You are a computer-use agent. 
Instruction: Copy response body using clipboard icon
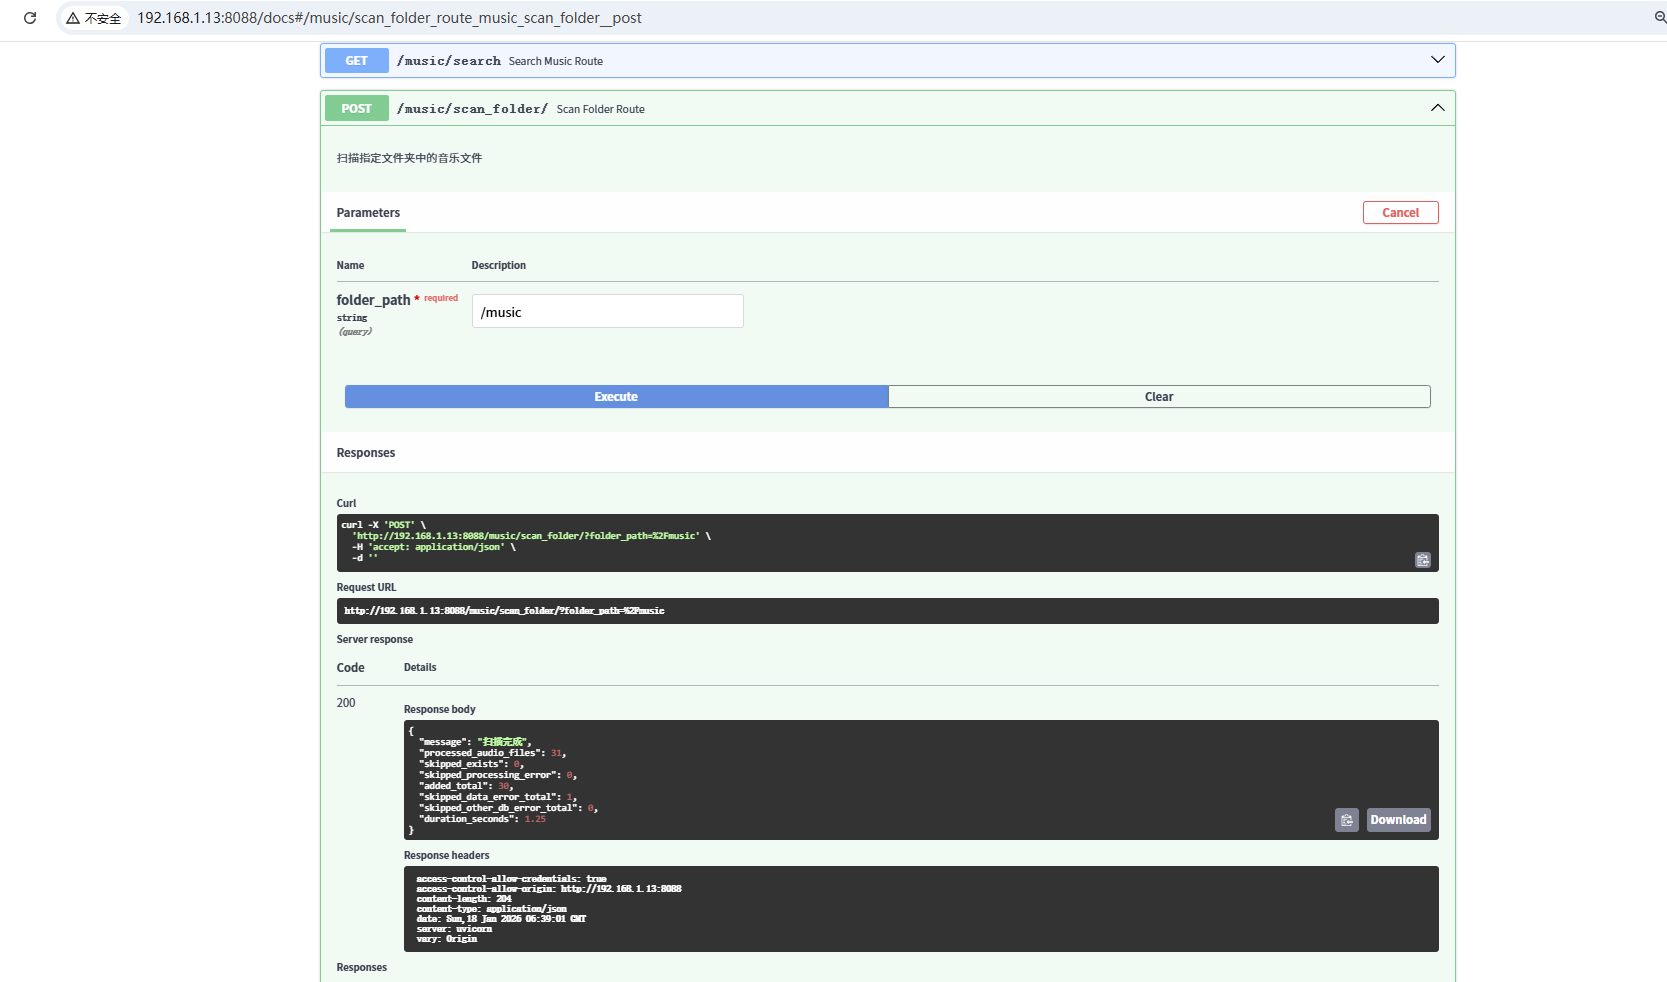[x=1346, y=820]
